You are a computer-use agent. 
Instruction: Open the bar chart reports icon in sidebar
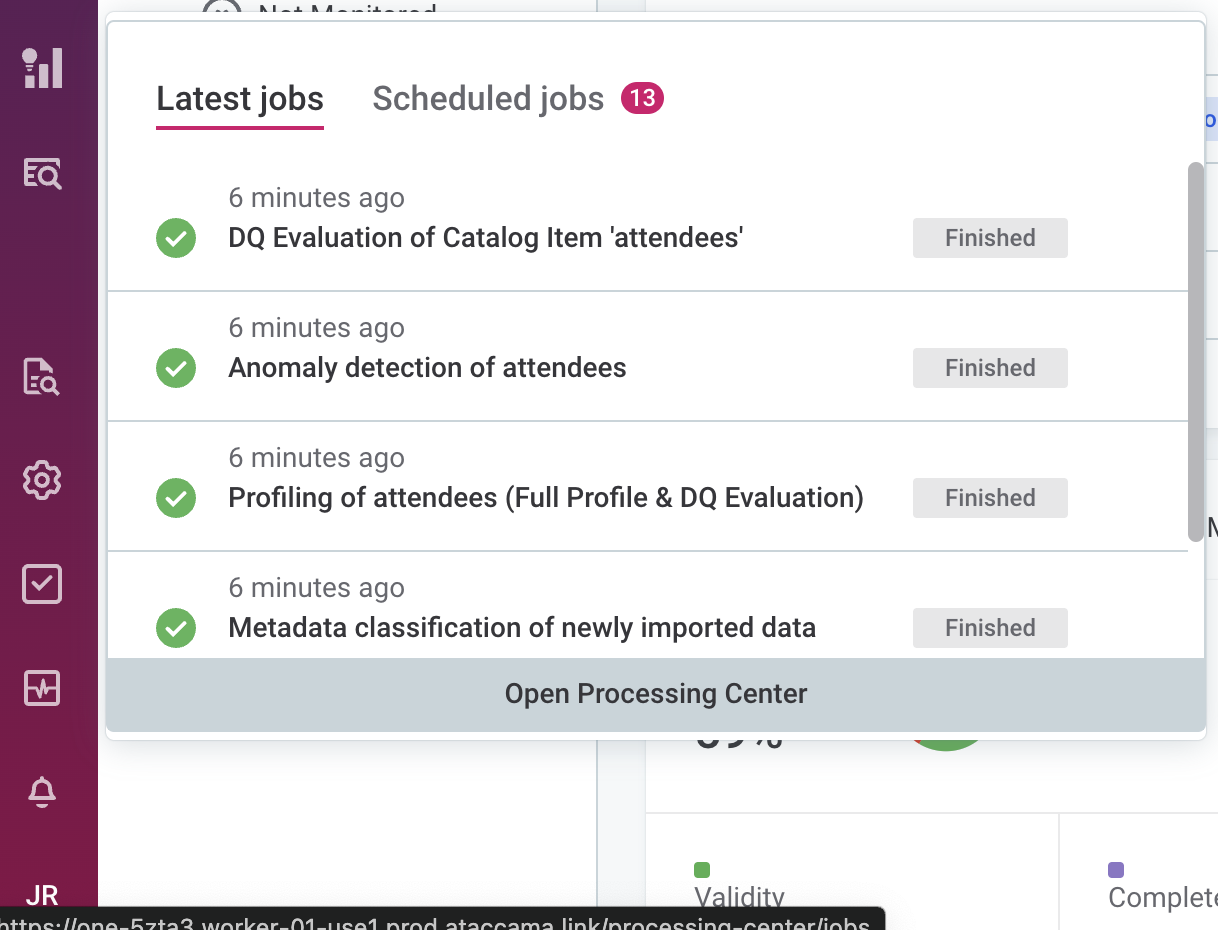pos(41,68)
